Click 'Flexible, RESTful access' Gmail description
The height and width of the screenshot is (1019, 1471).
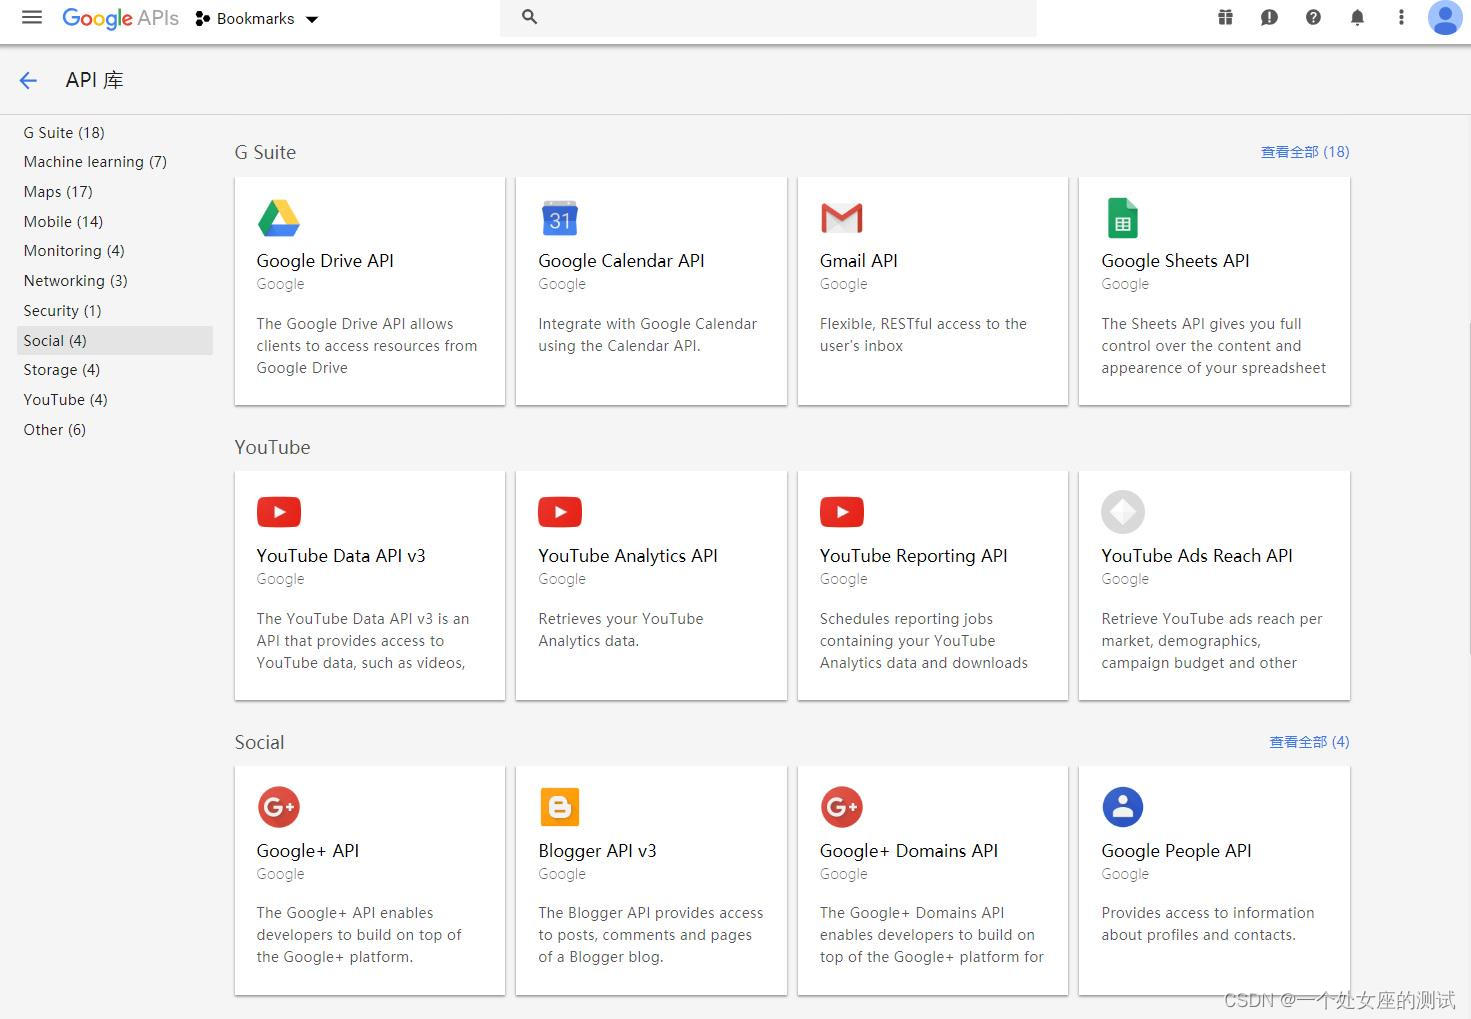click(x=923, y=335)
